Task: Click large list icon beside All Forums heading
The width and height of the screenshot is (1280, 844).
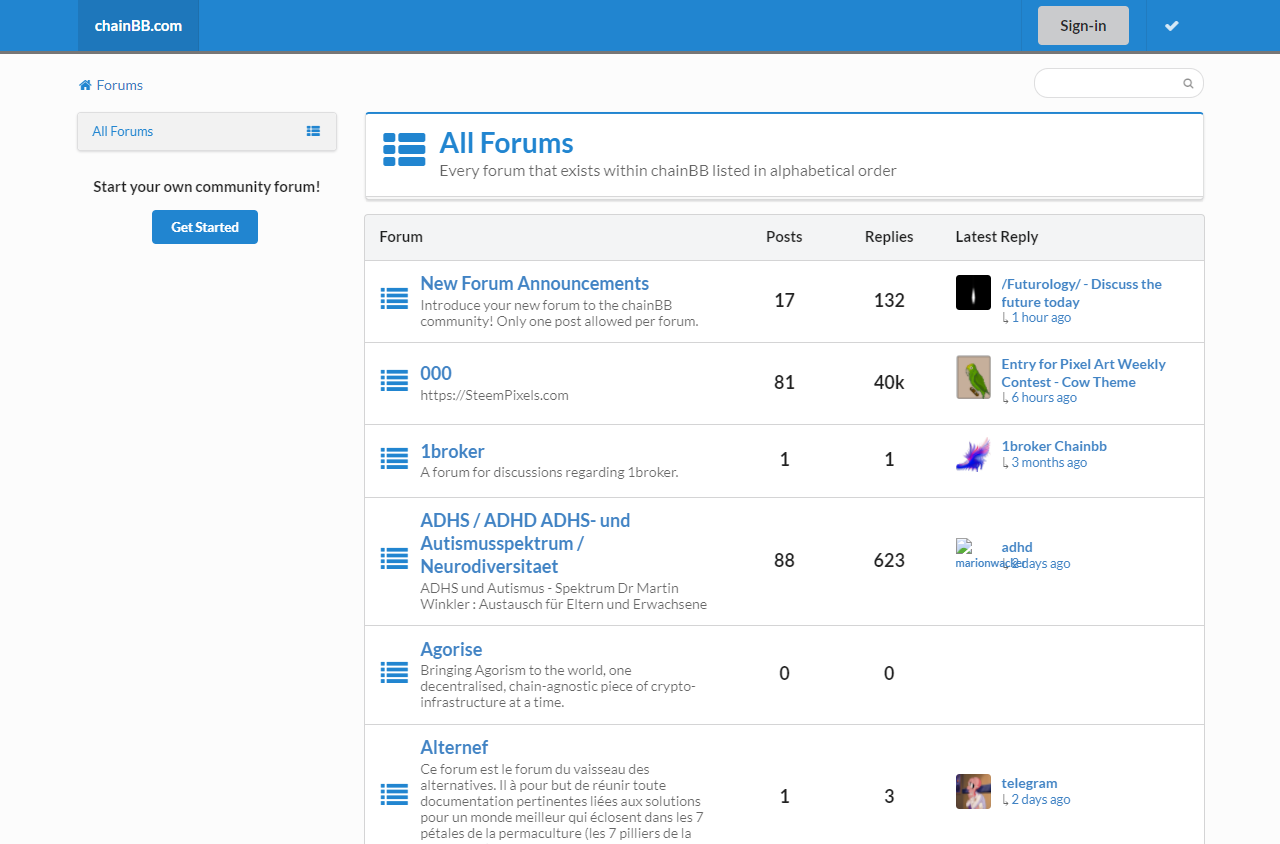Action: point(404,149)
